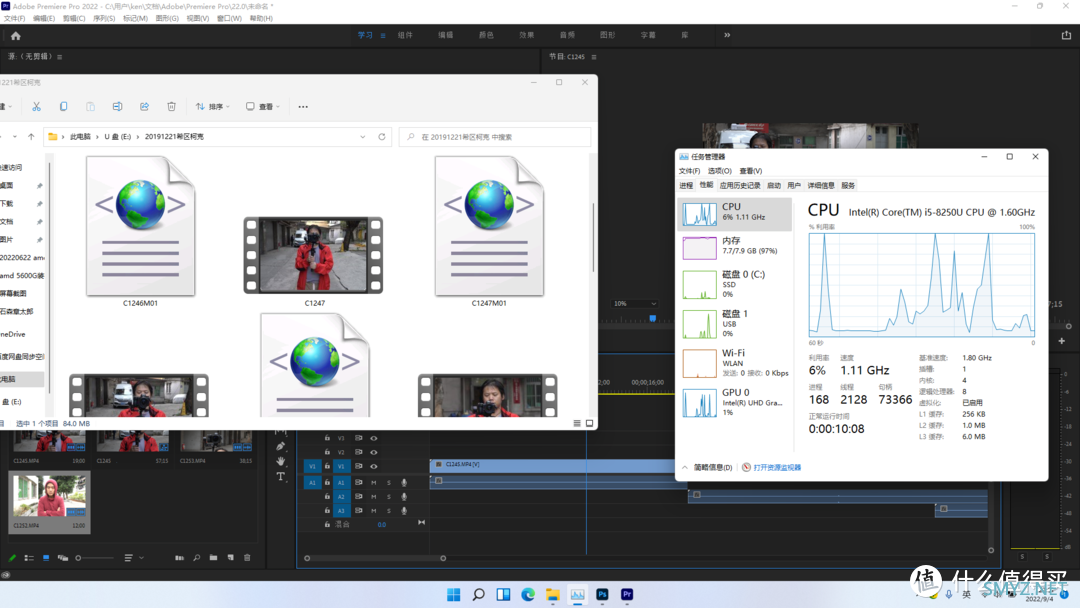The width and height of the screenshot is (1080, 608).
Task: Switch to Task Manager App history tab
Action: pos(740,185)
